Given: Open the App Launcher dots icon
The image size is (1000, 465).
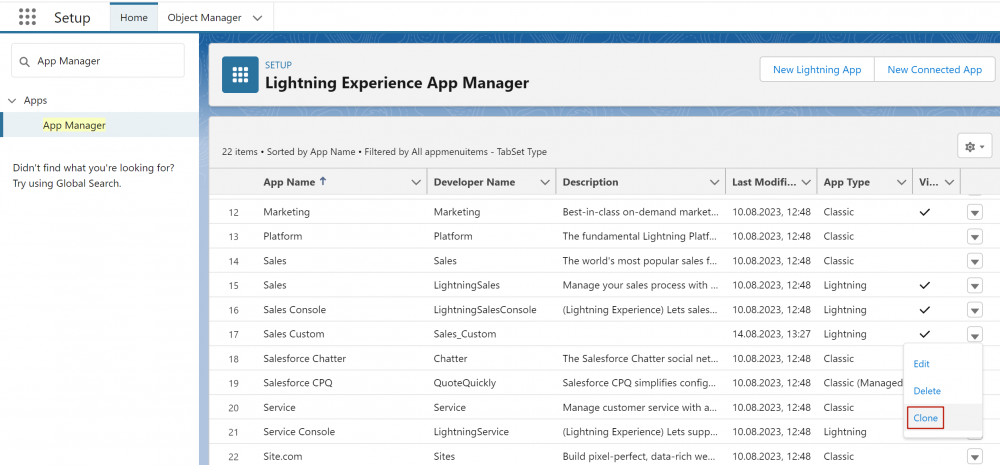Looking at the screenshot, I should (x=27, y=17).
